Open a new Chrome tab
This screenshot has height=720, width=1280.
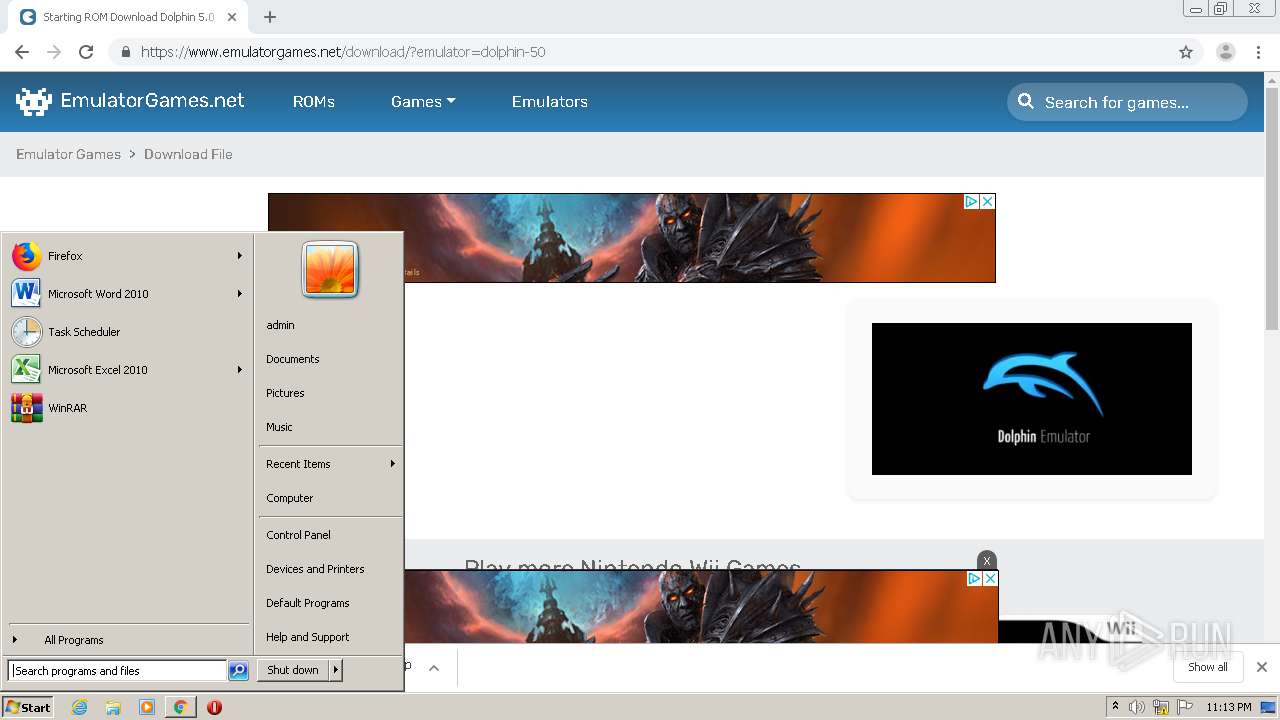(x=270, y=17)
